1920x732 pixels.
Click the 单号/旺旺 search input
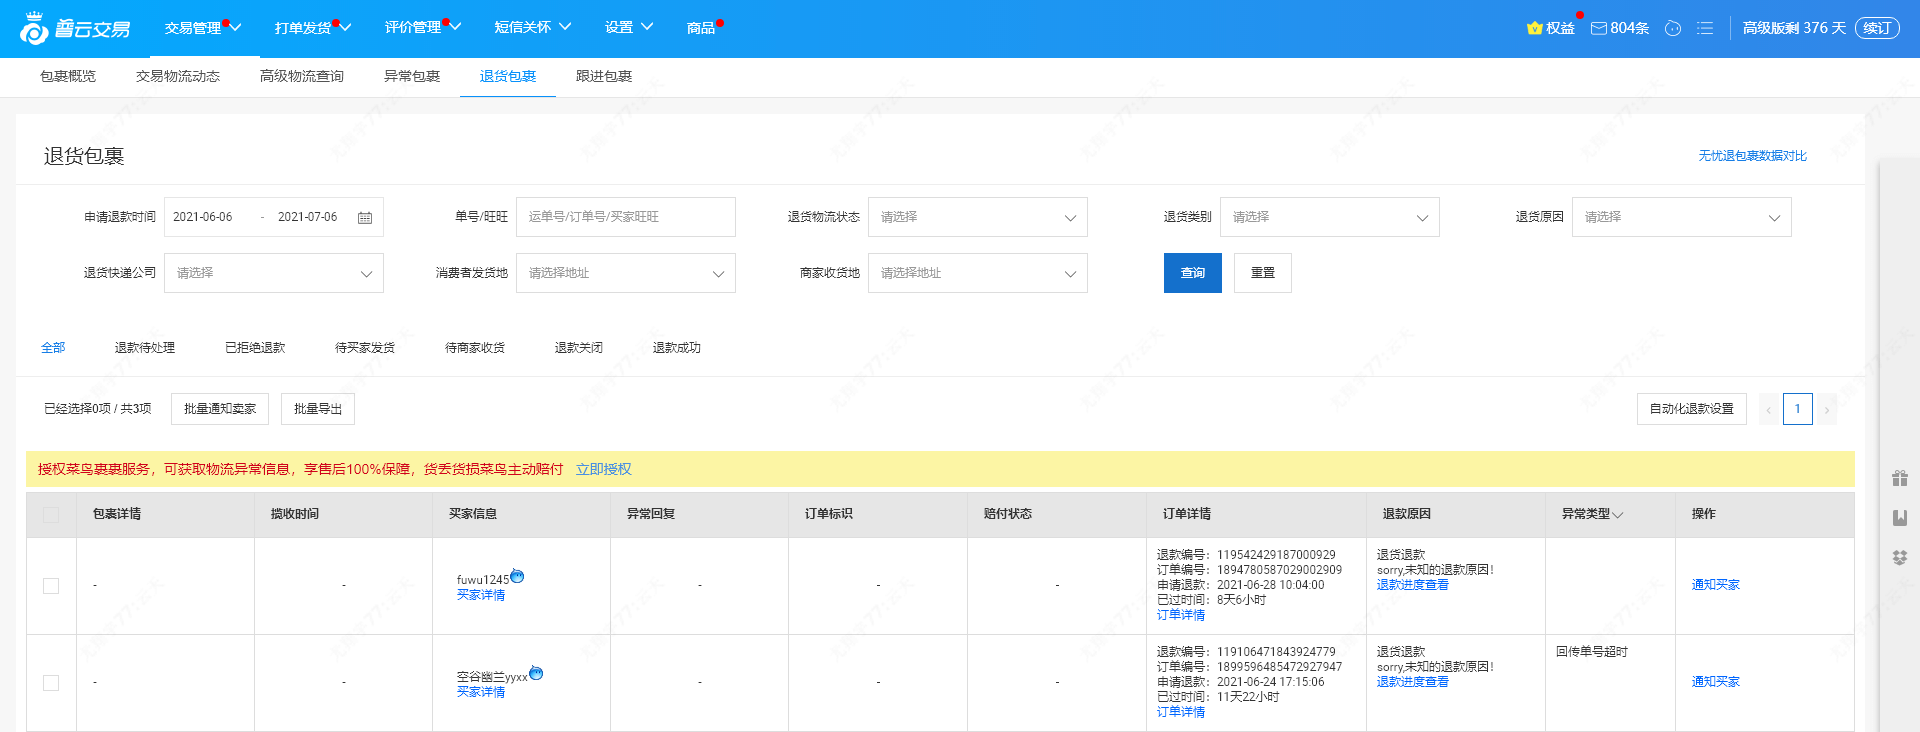[625, 217]
